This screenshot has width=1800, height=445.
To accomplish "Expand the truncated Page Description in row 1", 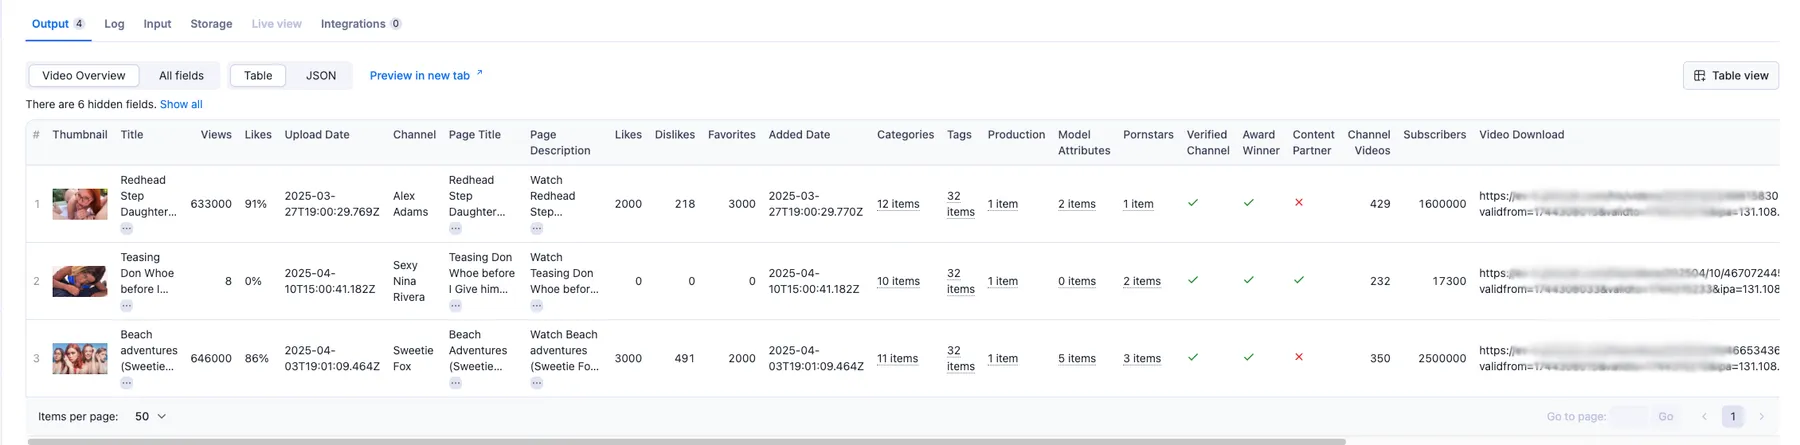I will (536, 229).
